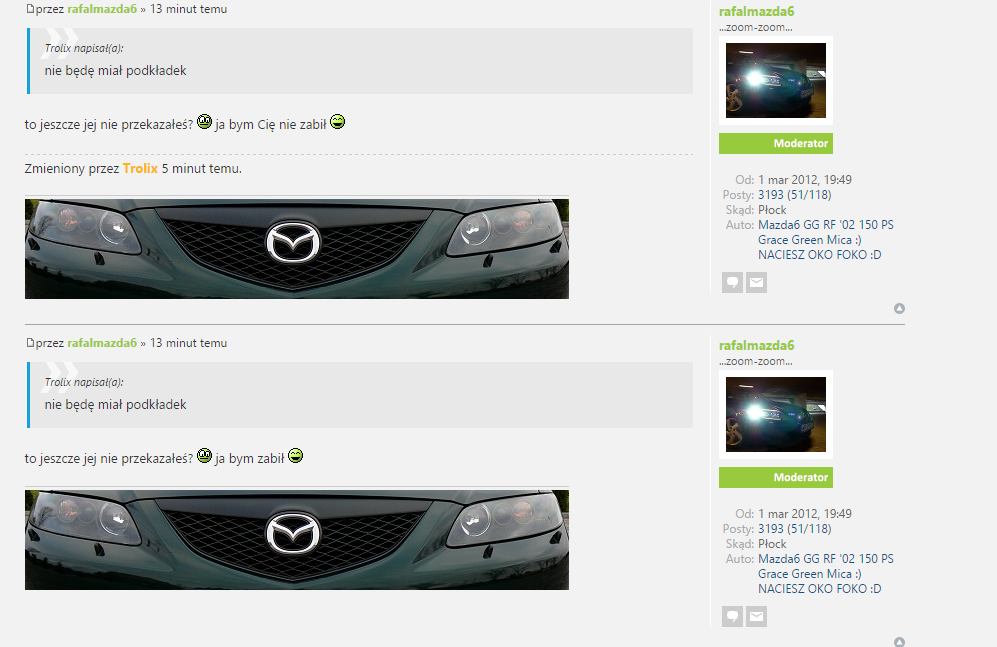This screenshot has width=997, height=647.
Task: Click the post icon in the first post header
Action: (x=29, y=10)
